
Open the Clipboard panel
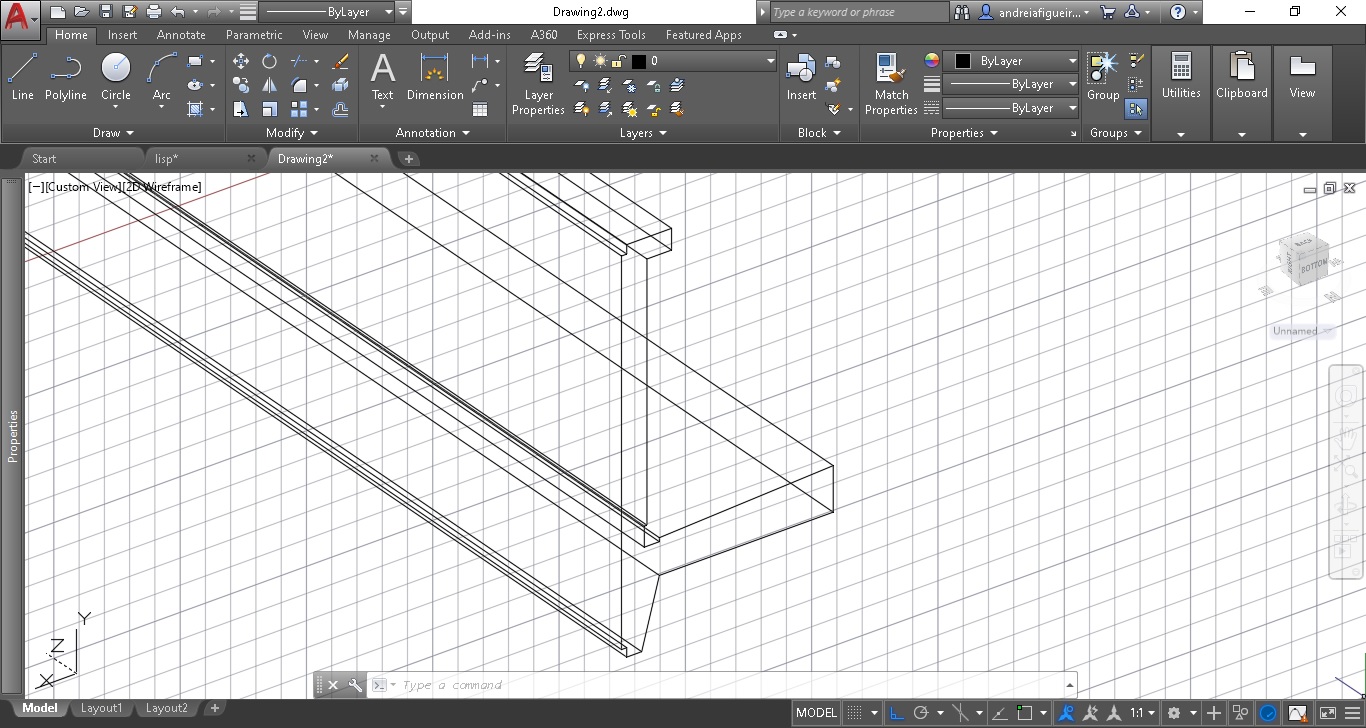1242,93
